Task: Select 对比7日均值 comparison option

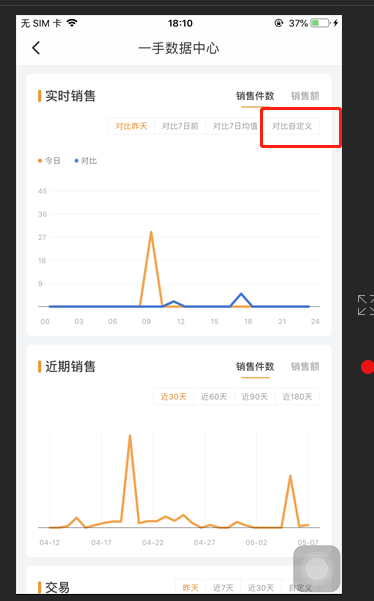Action: point(235,126)
